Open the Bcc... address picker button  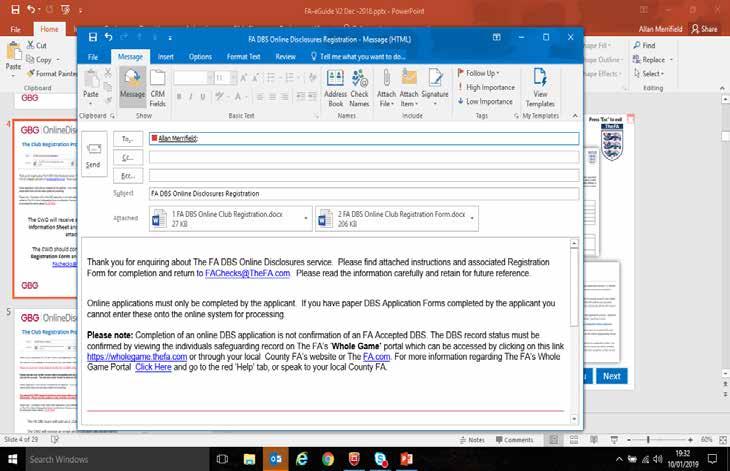click(128, 176)
